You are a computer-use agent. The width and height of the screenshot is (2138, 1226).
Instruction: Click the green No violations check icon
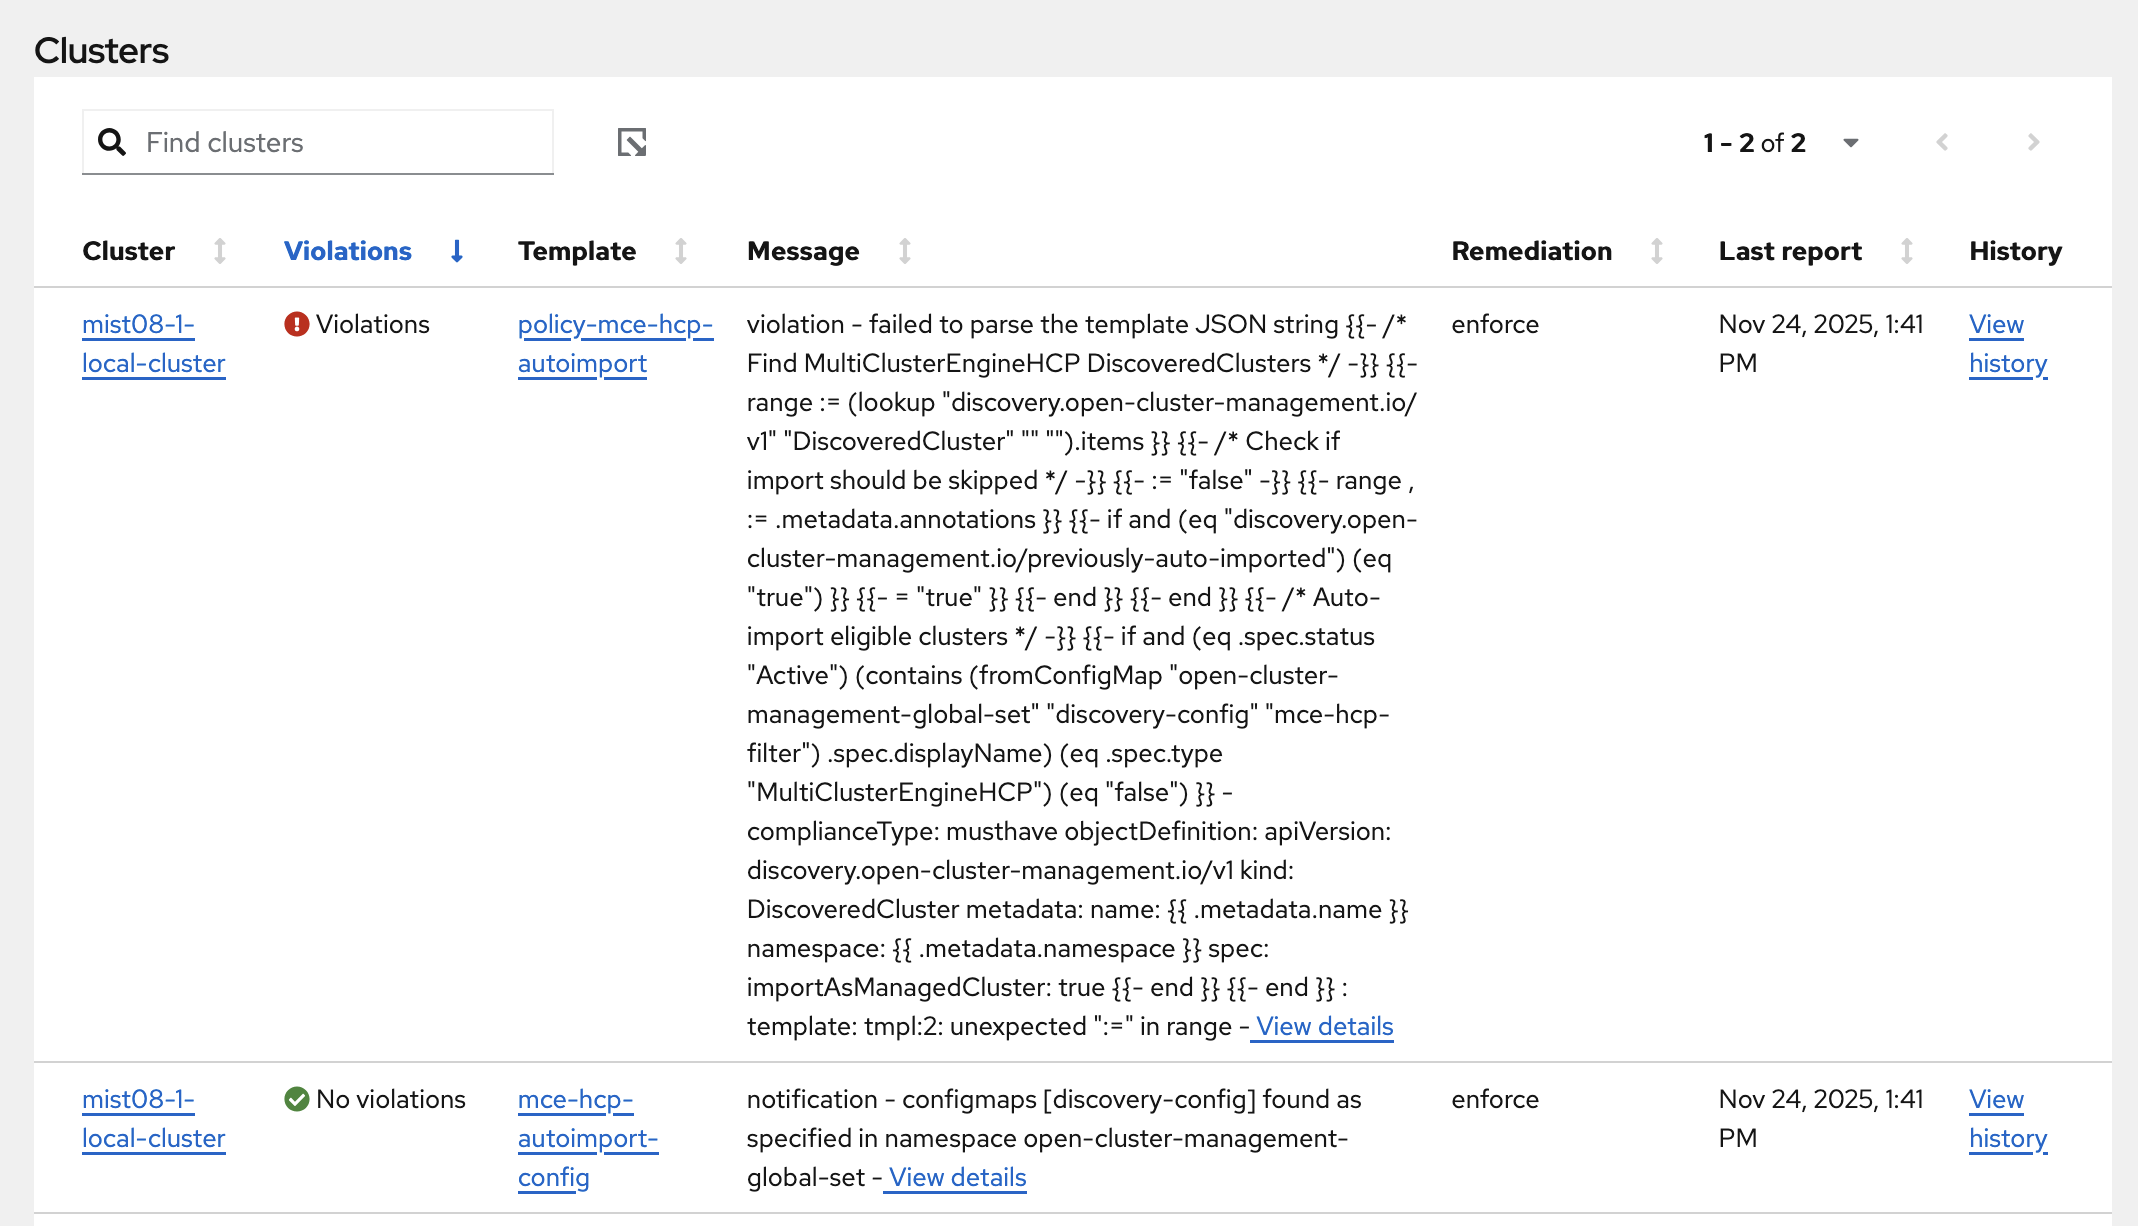coord(297,1099)
